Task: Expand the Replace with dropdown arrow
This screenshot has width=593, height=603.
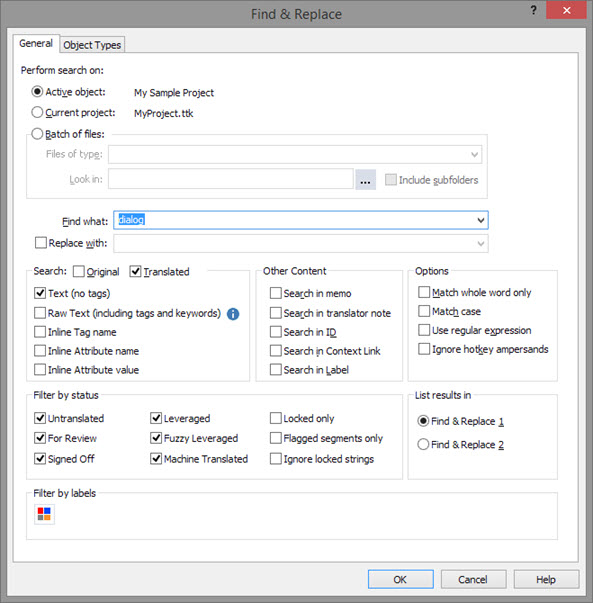Action: click(480, 244)
